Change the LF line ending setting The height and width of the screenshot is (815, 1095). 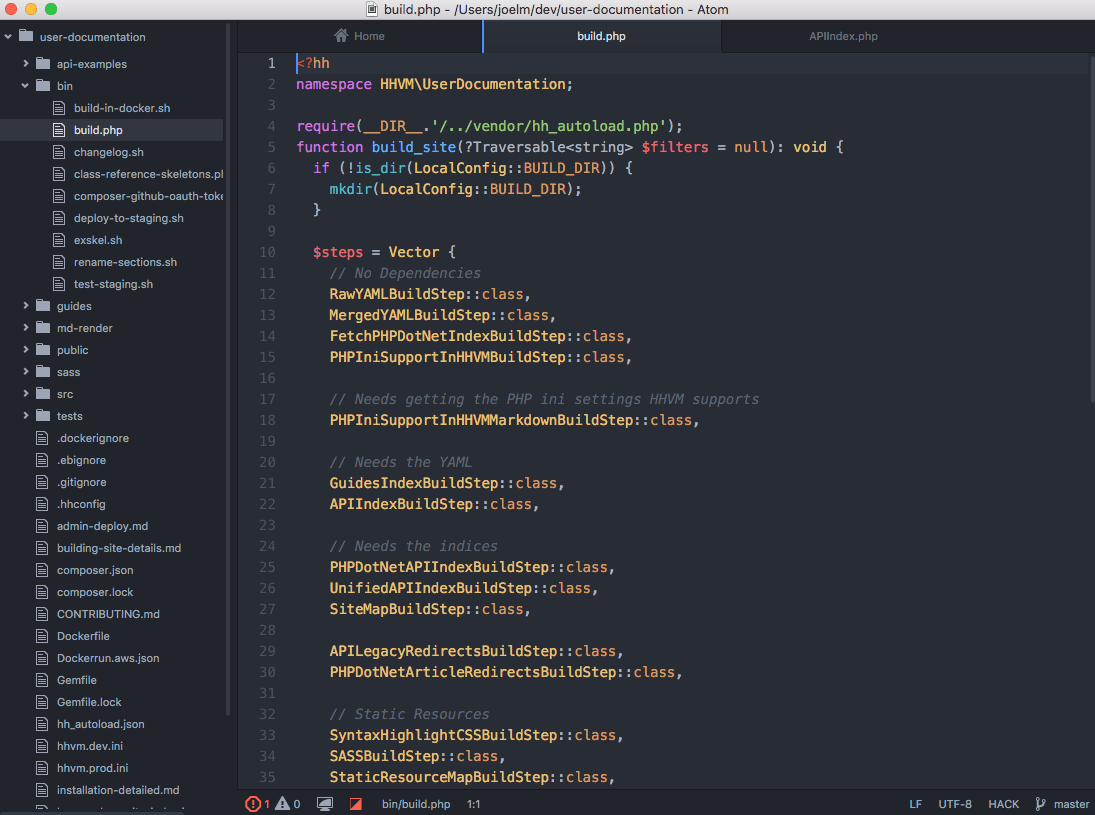click(x=916, y=804)
